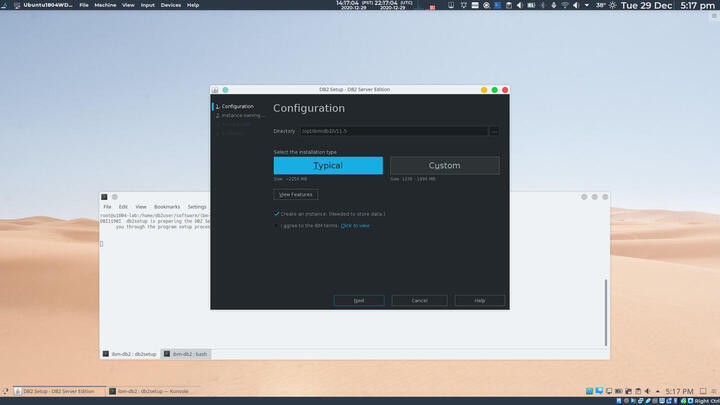Click the guest tray network monitor icon
Screen dimensions: 720x405
click(609, 391)
